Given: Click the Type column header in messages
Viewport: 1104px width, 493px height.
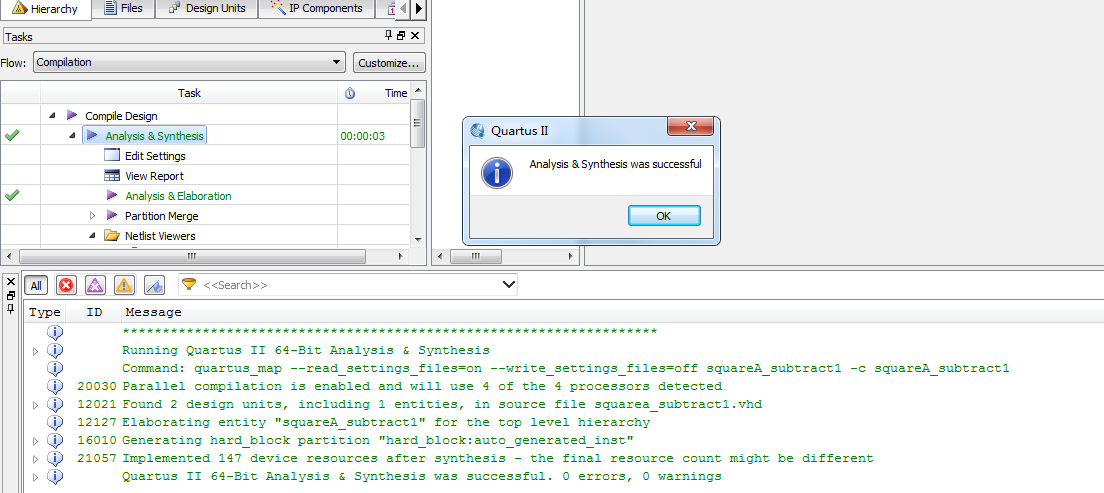Looking at the screenshot, I should (44, 312).
